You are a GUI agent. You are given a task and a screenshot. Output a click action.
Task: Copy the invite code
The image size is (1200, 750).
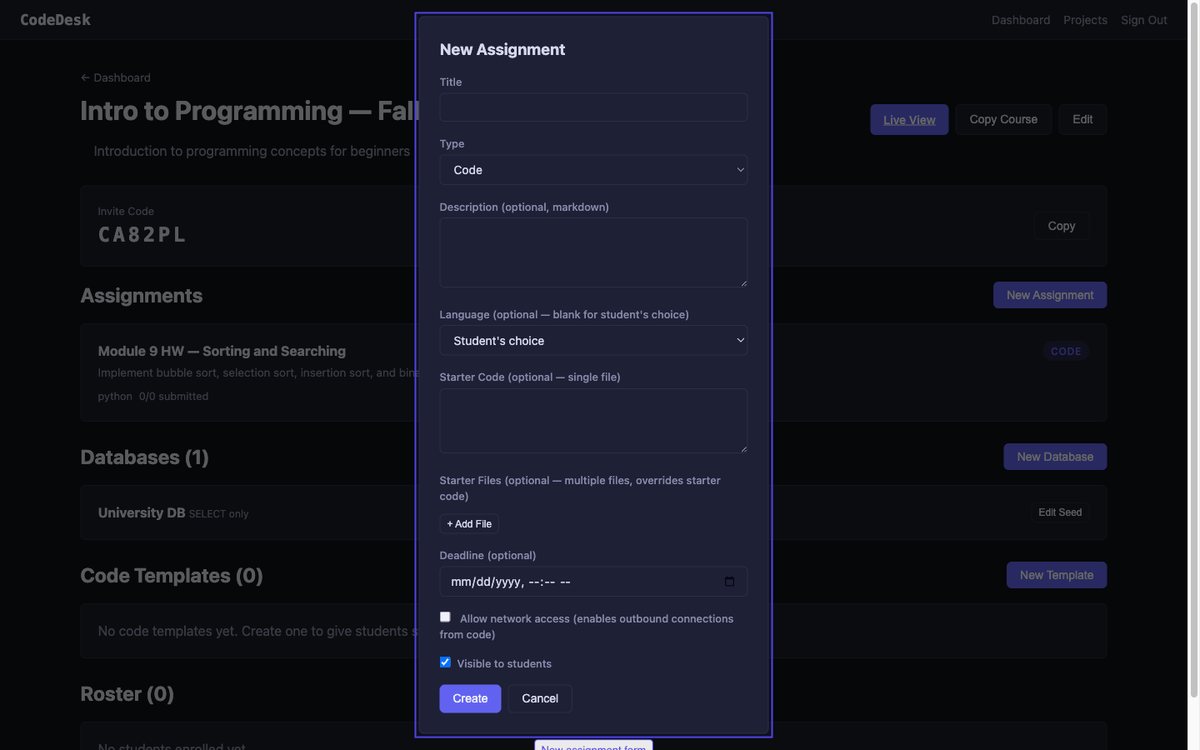click(x=1061, y=226)
